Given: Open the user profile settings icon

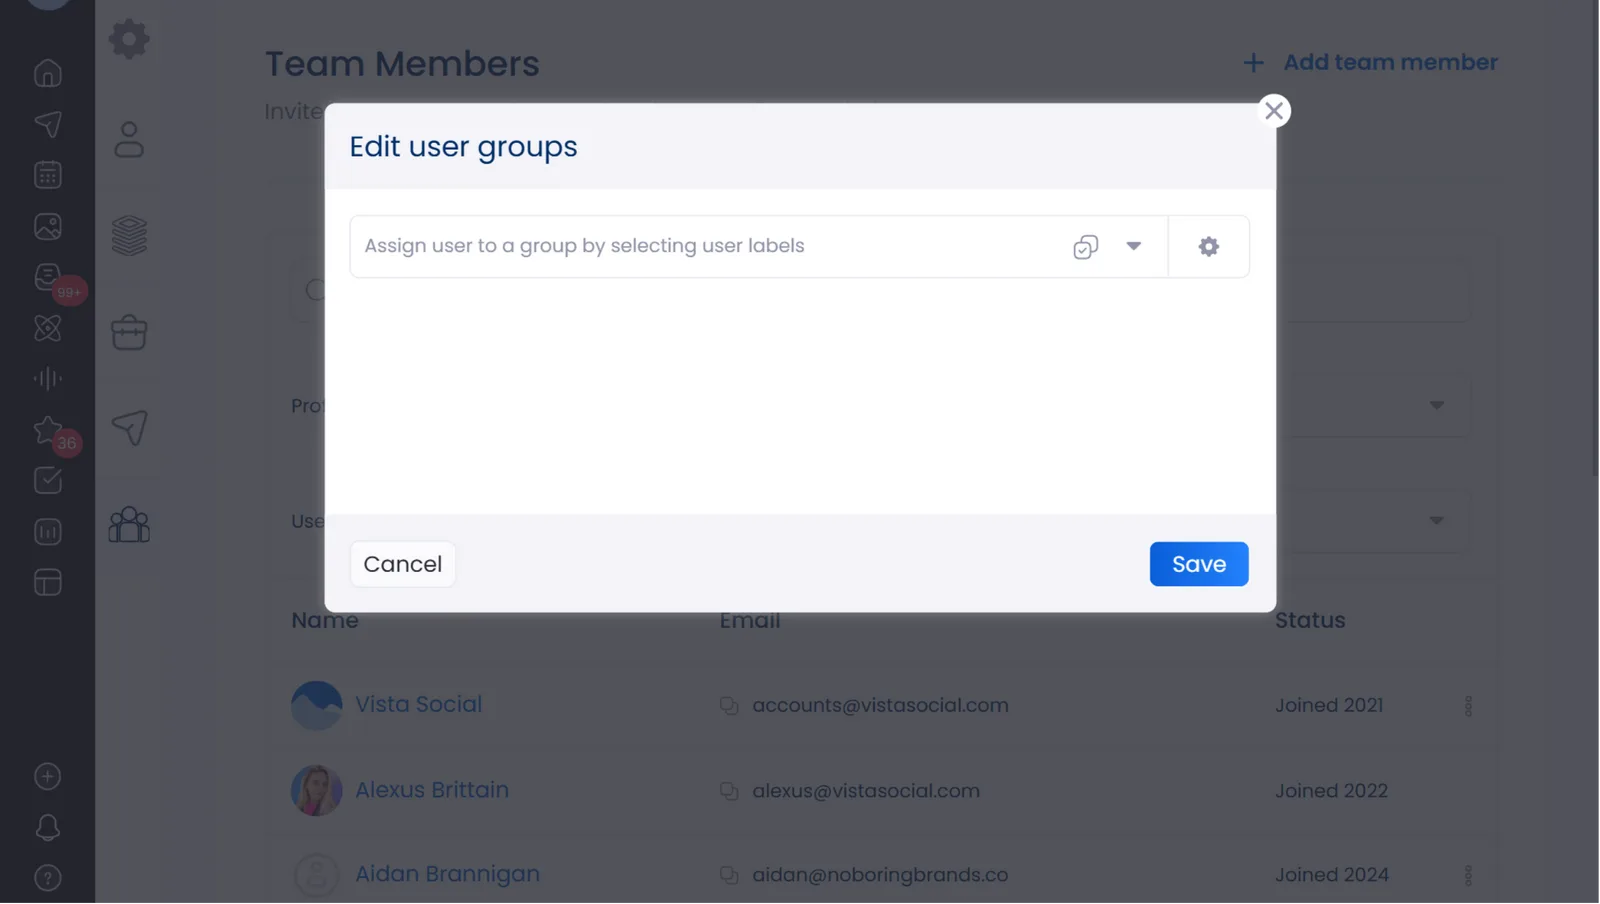Looking at the screenshot, I should (x=129, y=140).
